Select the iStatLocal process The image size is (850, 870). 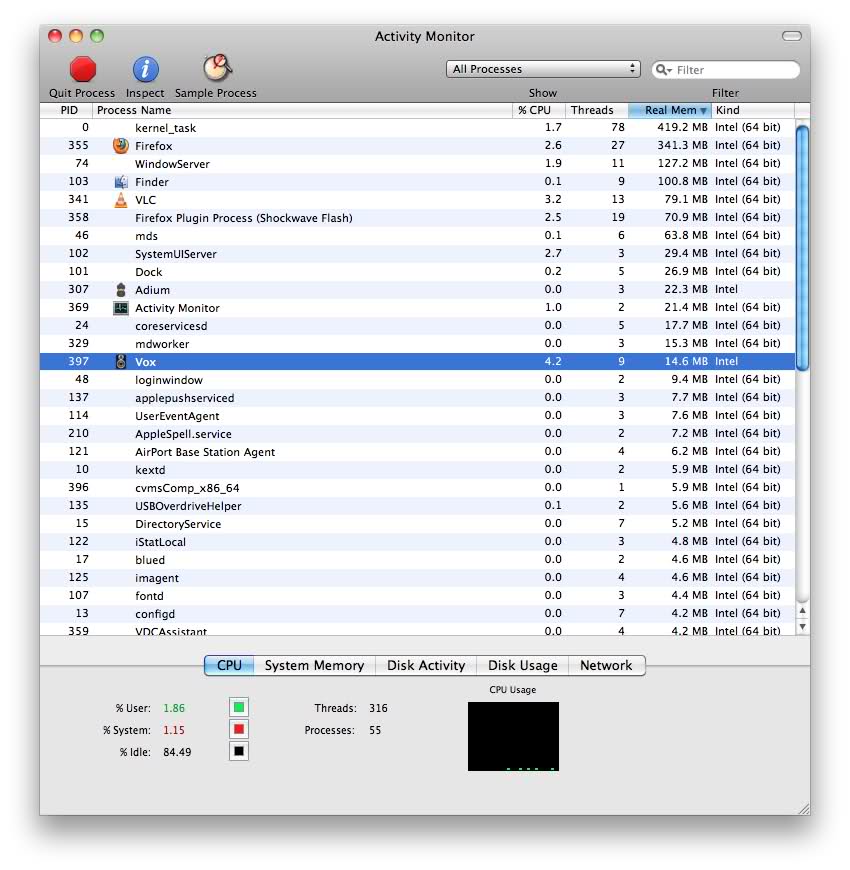417,542
